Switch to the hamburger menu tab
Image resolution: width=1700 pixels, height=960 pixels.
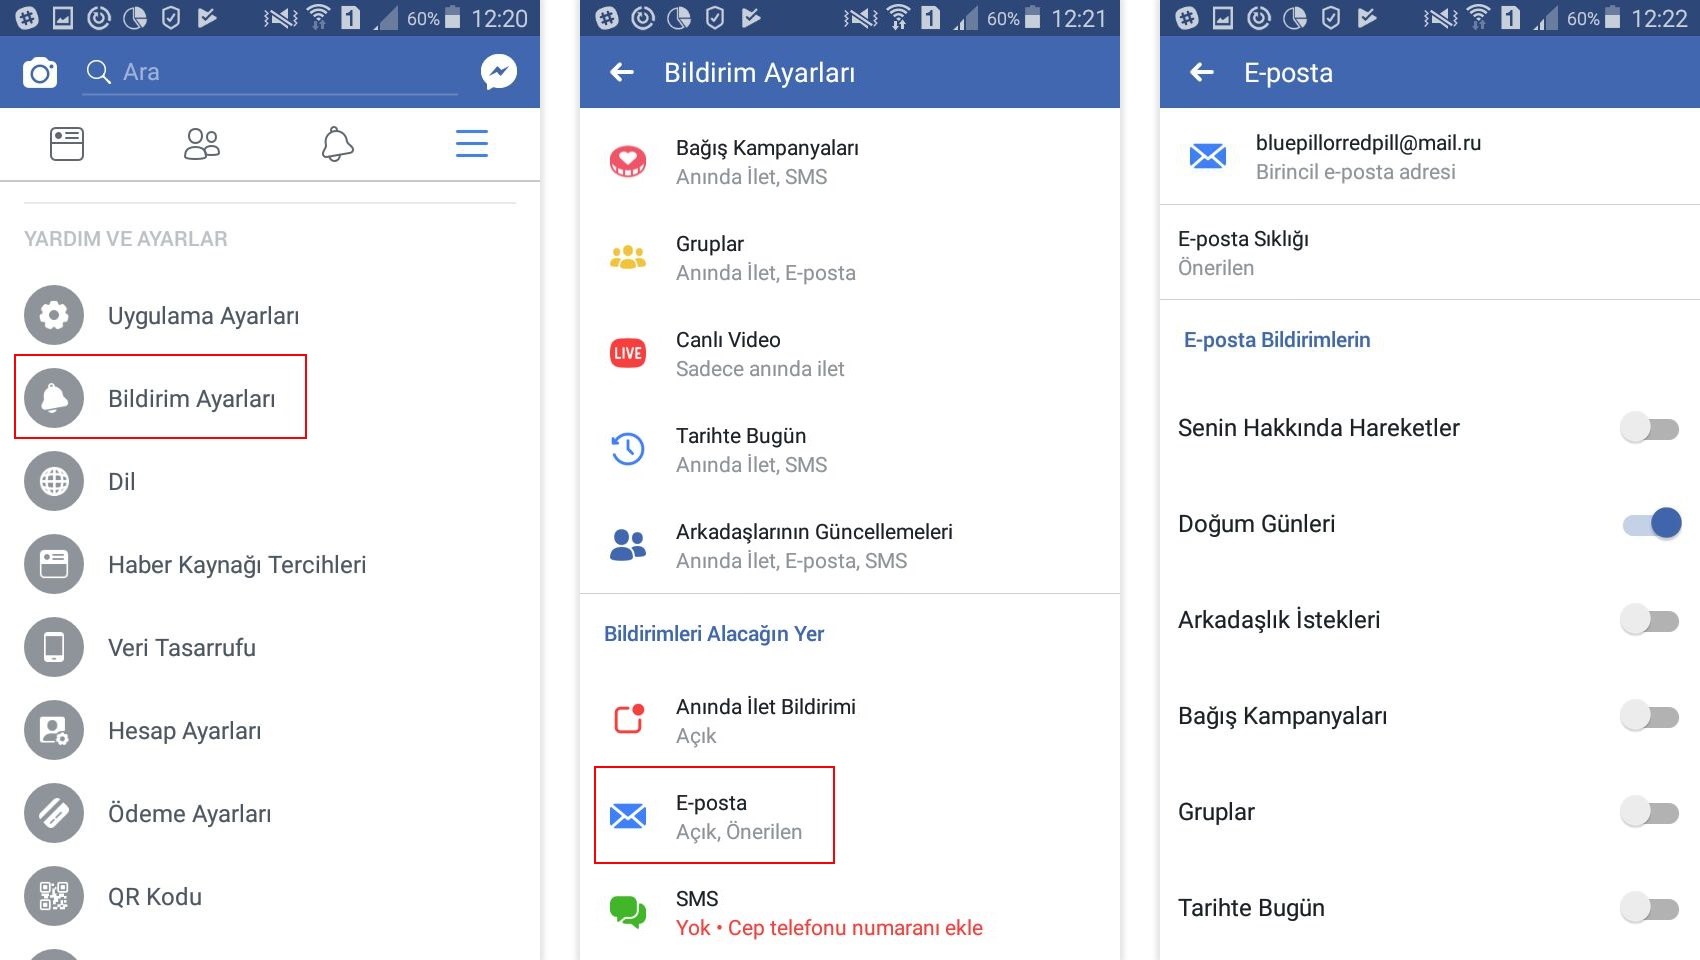pyautogui.click(x=472, y=144)
